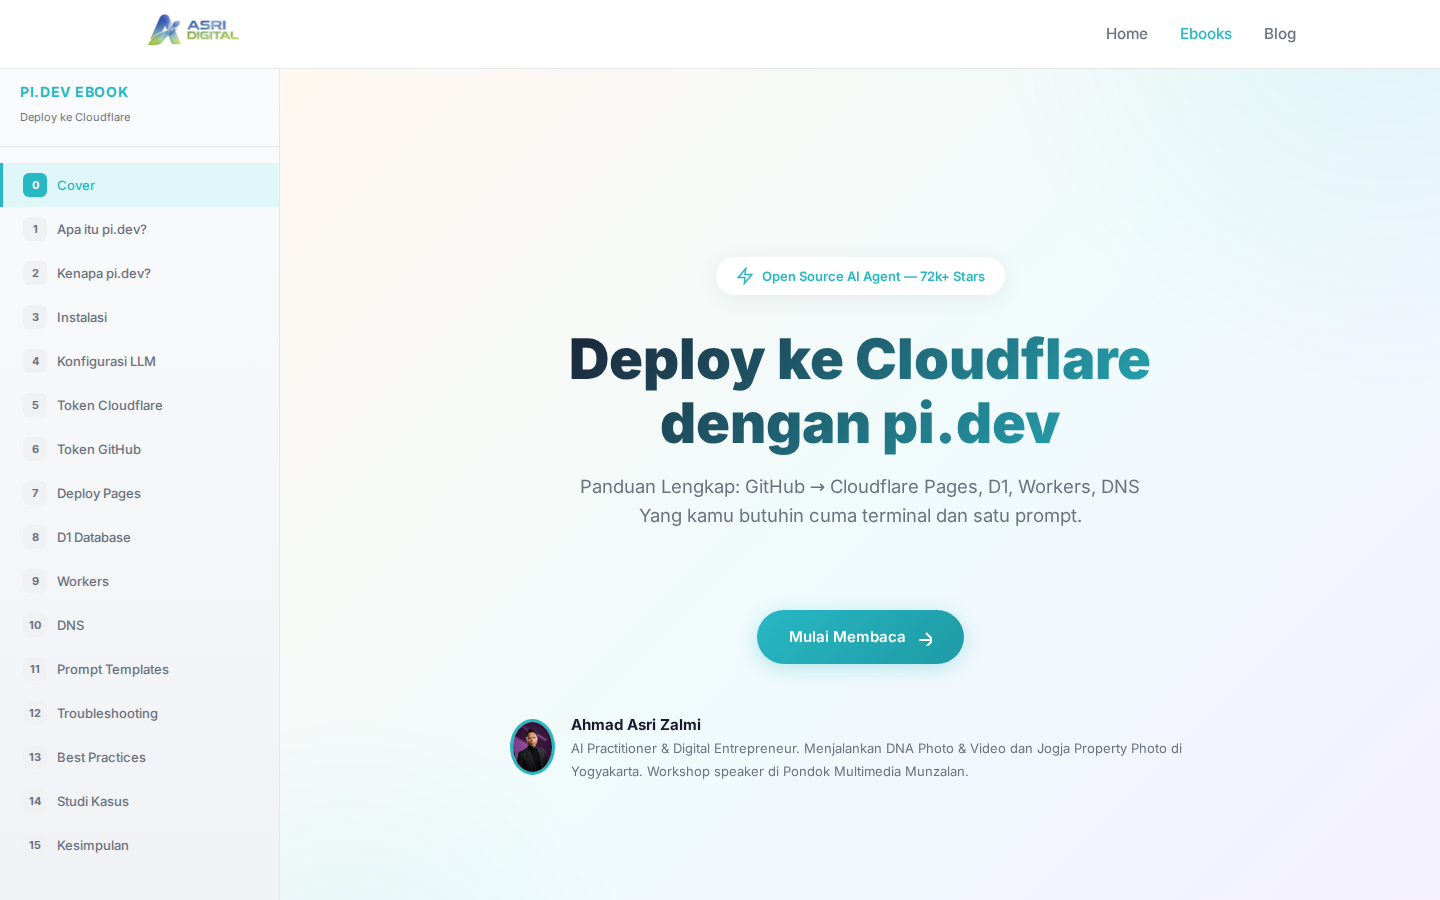Click subtitle line starting Panduan Lengkap
Screen dimensions: 1440x900
coord(860,487)
